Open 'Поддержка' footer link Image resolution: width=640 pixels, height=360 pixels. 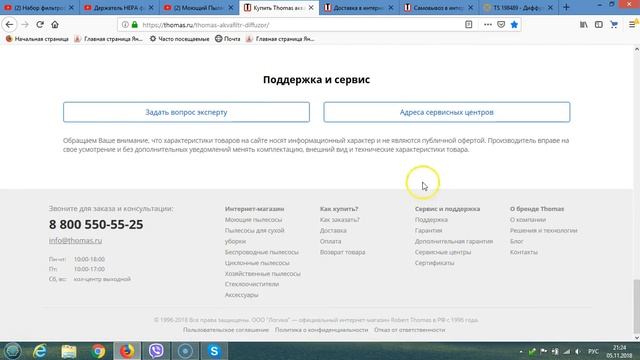point(431,220)
